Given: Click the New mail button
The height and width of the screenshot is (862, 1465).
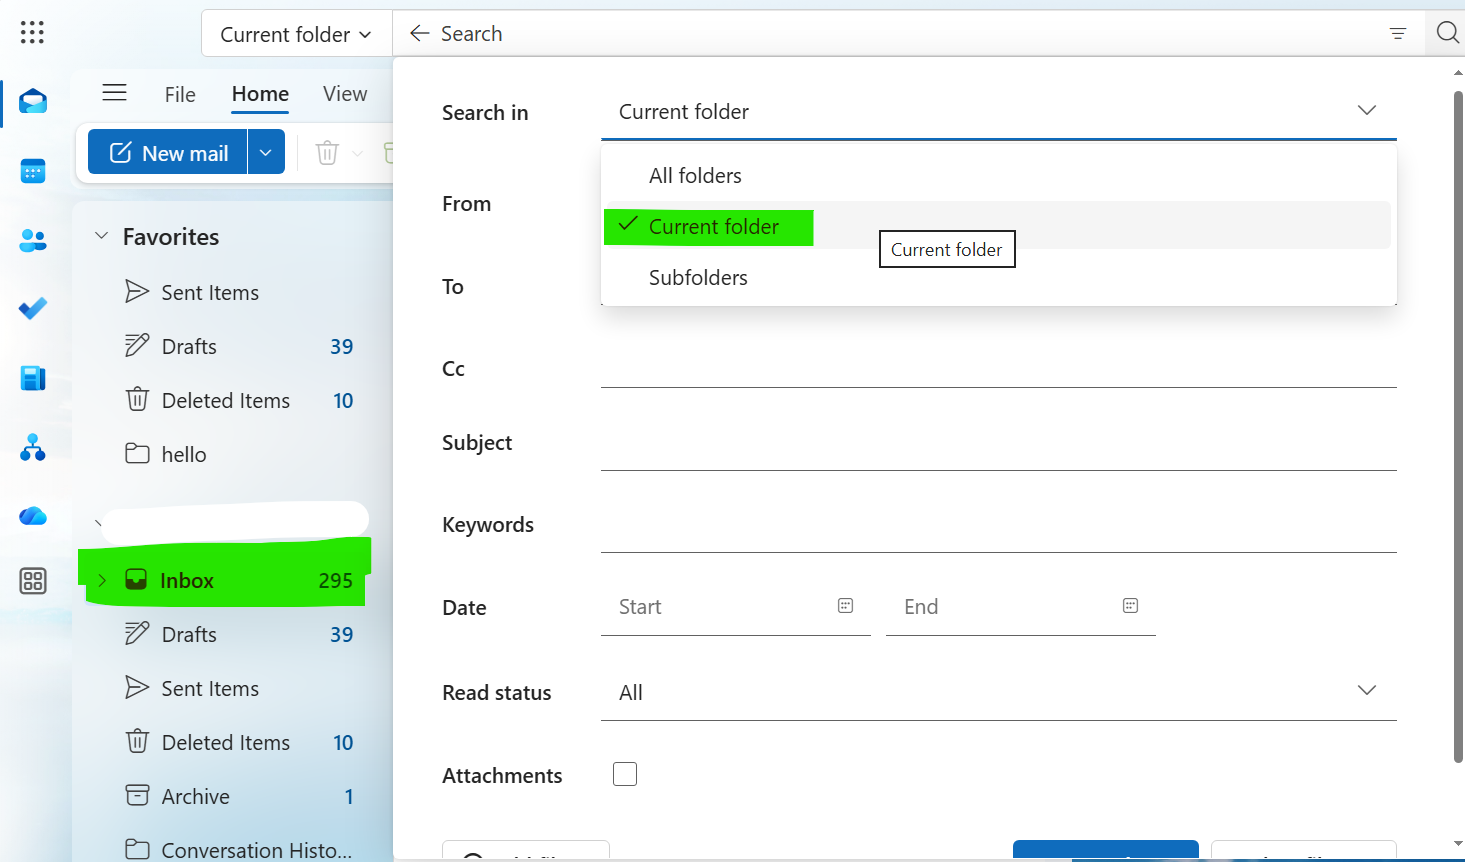Looking at the screenshot, I should (x=168, y=153).
